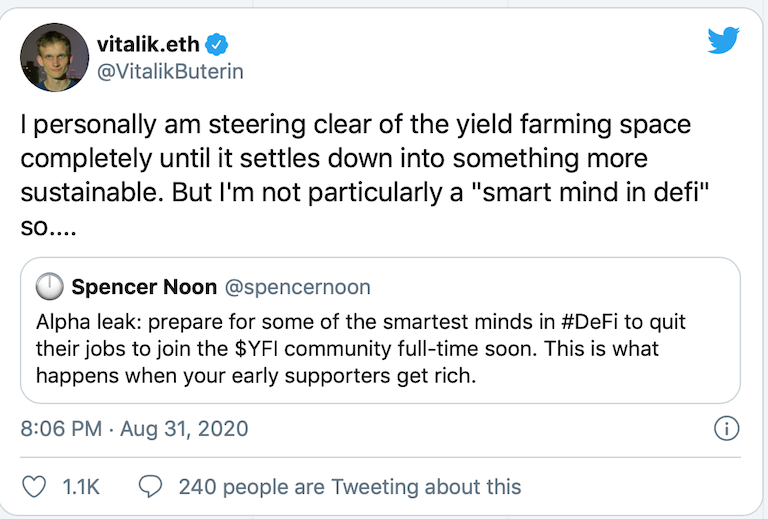Open the tweet info icon
This screenshot has height=519, width=768.
click(726, 430)
